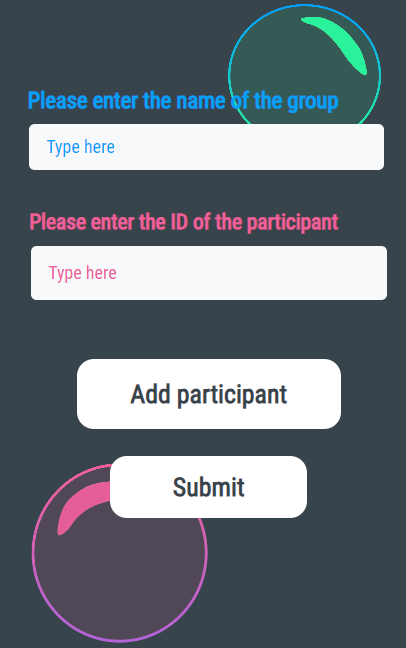Click the blue "Type here" placeholder text
This screenshot has width=406, height=648.
[x=81, y=147]
